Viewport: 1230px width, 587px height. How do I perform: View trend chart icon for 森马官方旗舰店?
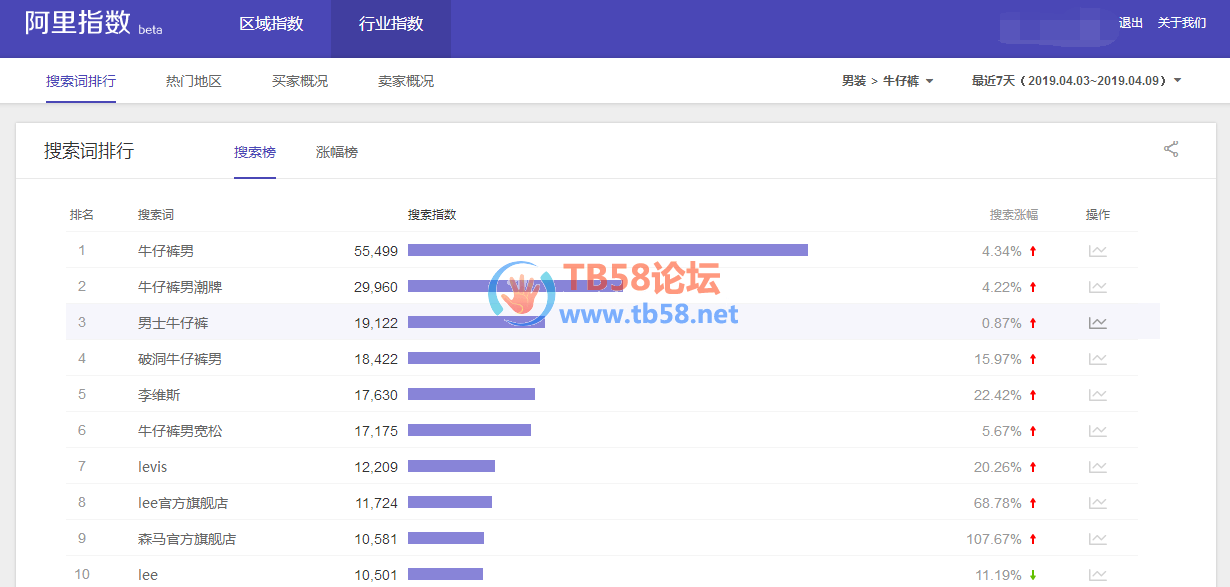[1097, 539]
